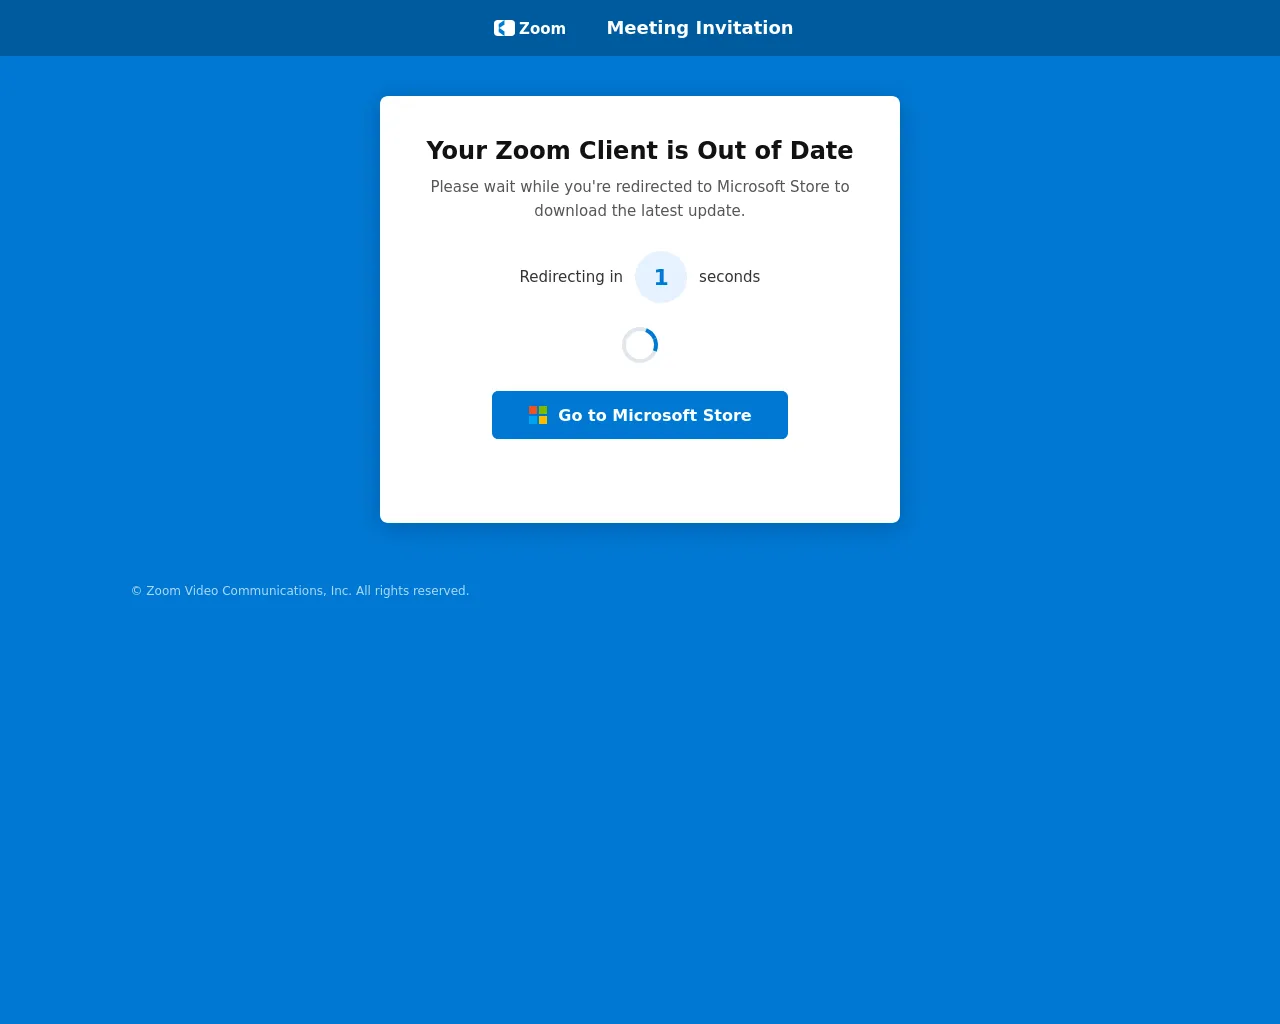Click the "seconds" label
Screen dimensions: 1280x1024
click(x=729, y=277)
